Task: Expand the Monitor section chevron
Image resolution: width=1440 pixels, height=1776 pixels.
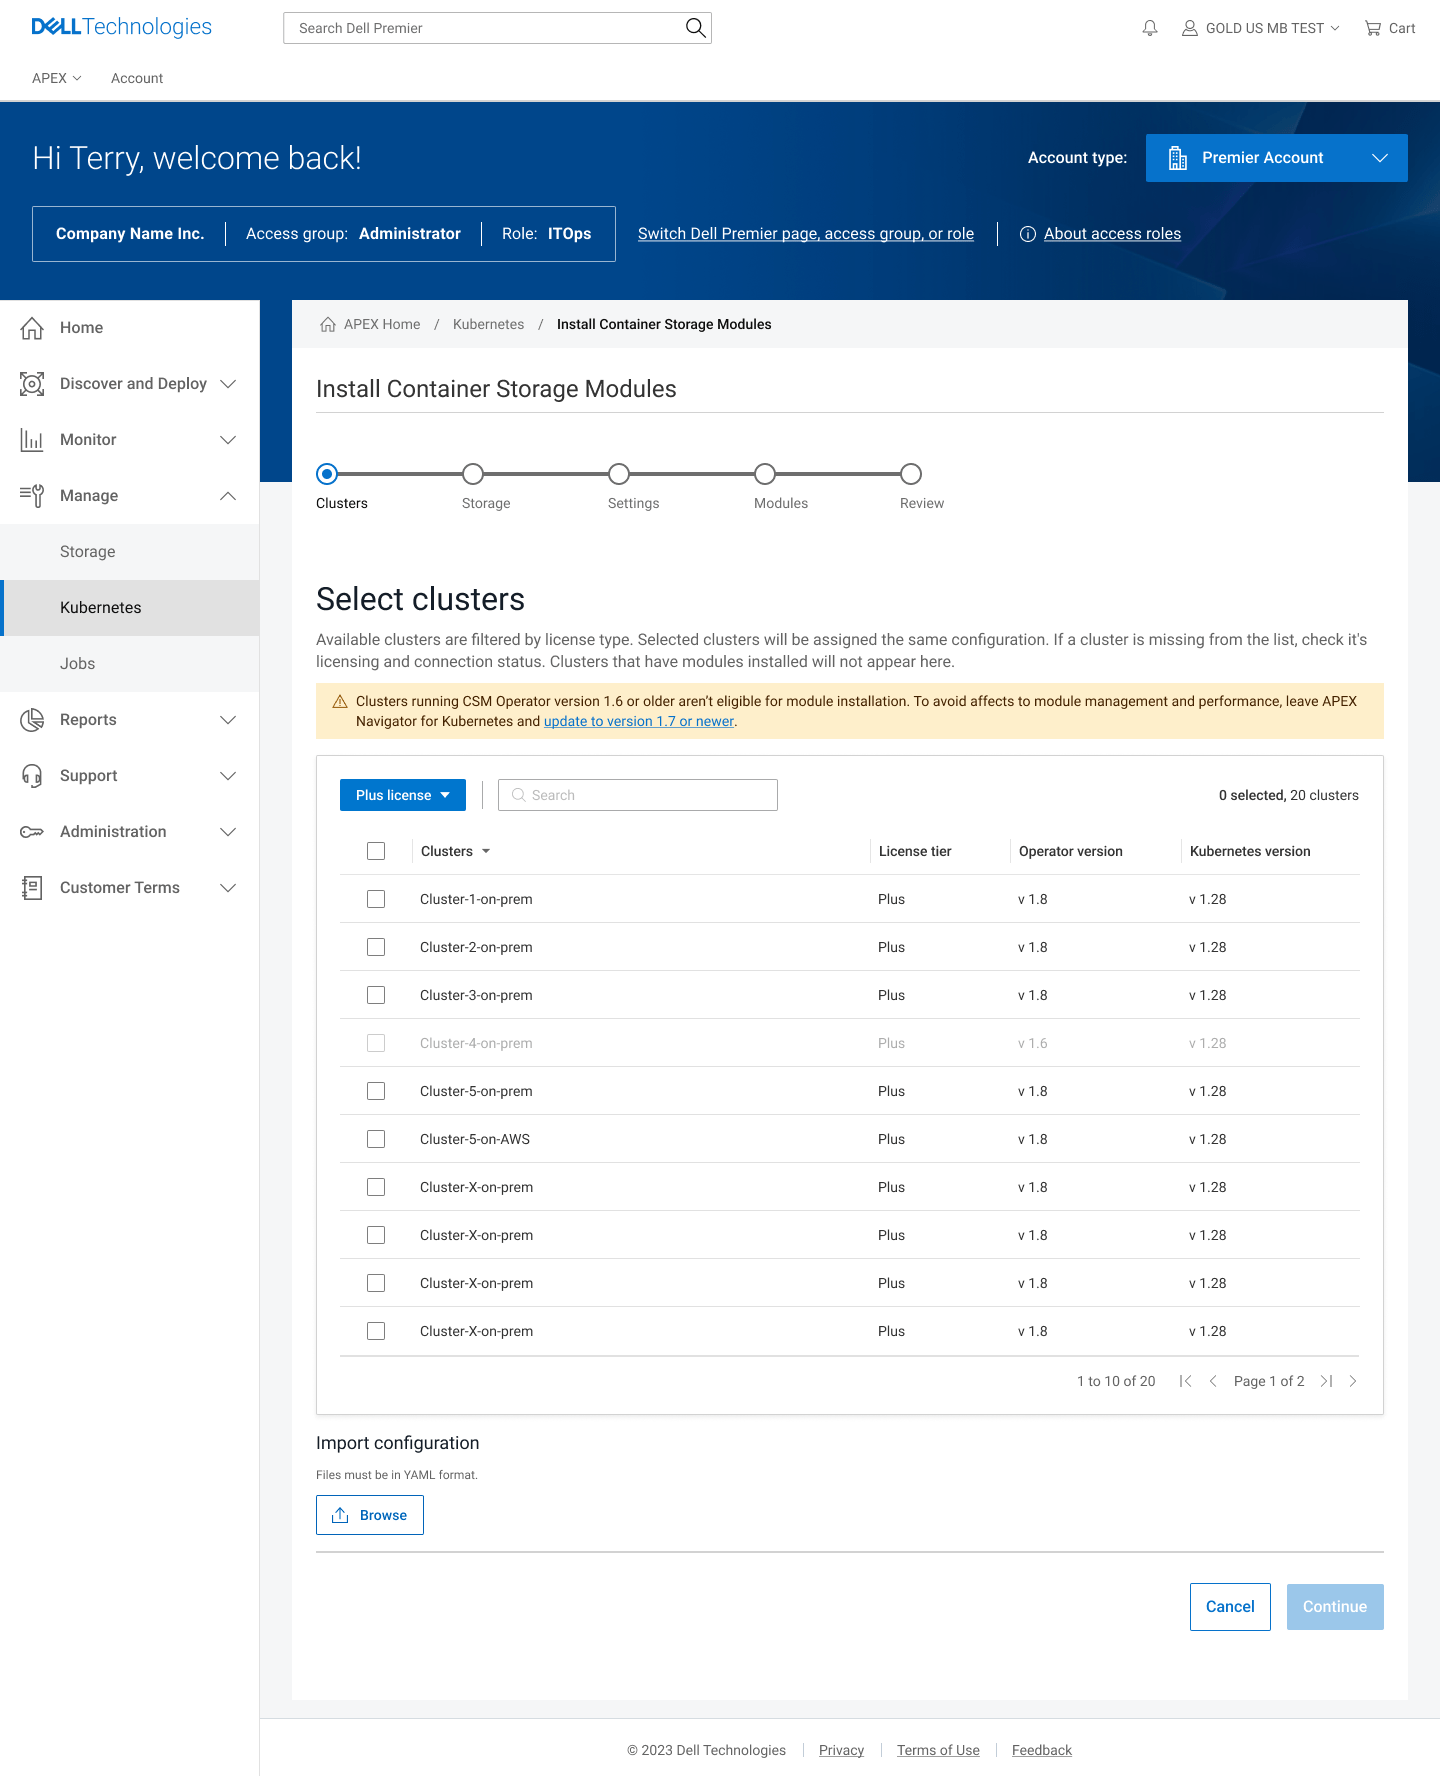Action: (228, 440)
